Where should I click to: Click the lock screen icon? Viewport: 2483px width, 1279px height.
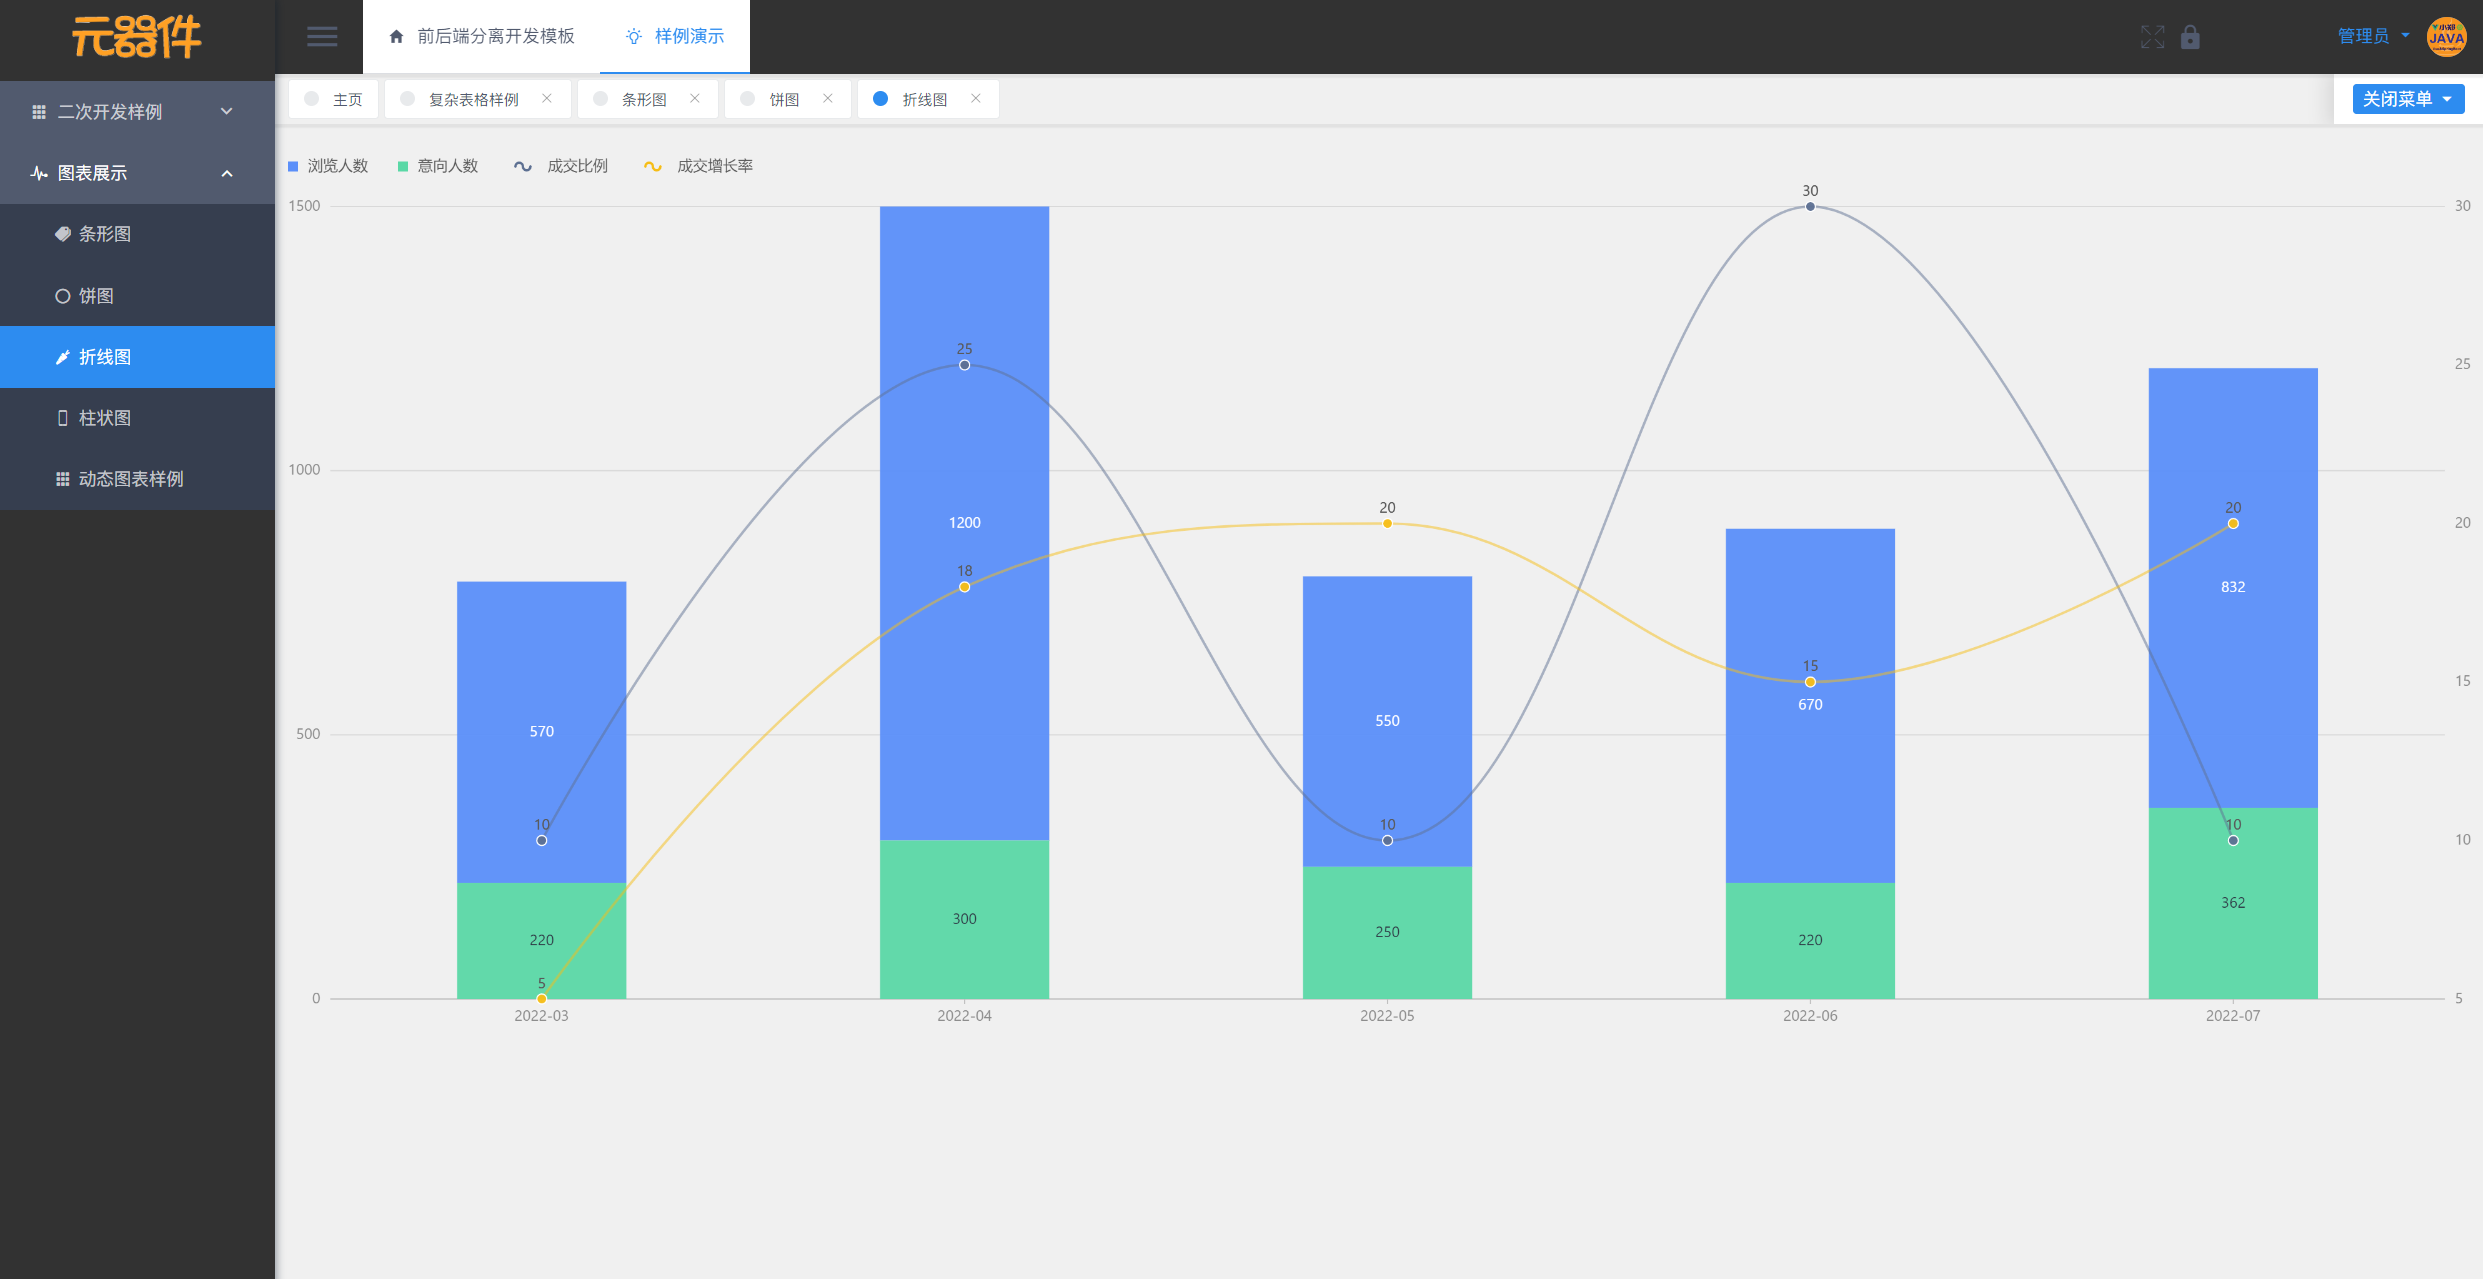[x=2190, y=37]
